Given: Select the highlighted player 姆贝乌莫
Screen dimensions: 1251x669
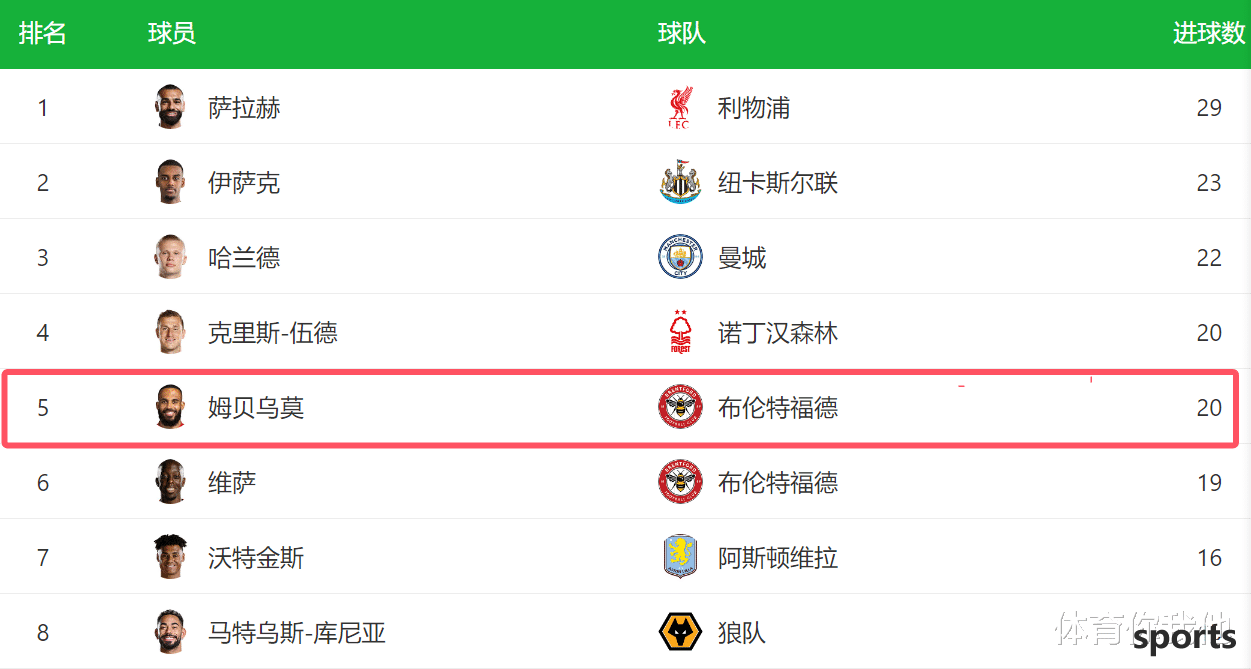Looking at the screenshot, I should tap(256, 408).
